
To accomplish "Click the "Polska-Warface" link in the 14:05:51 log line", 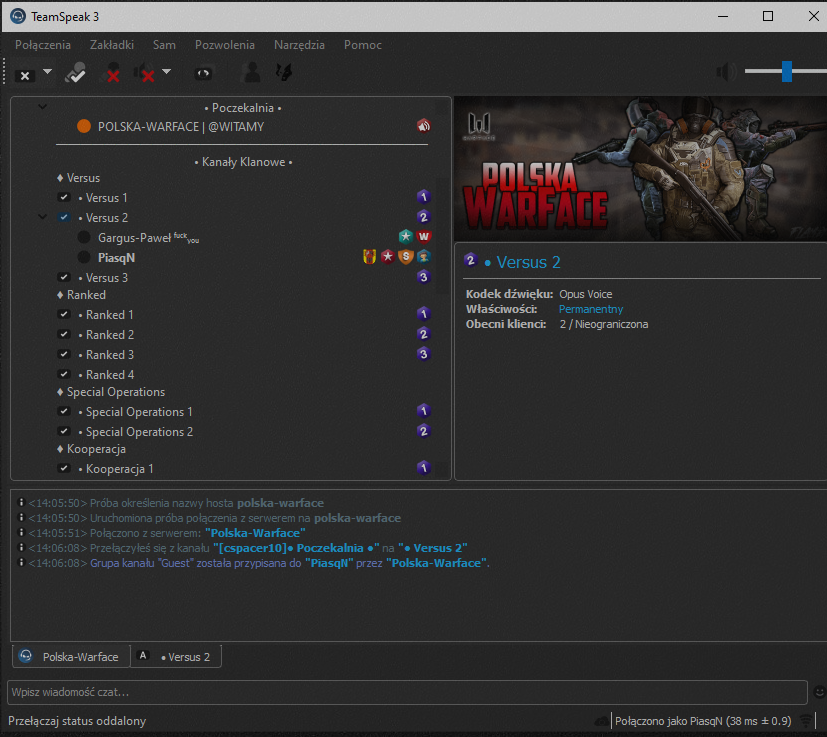I will click(x=255, y=533).
